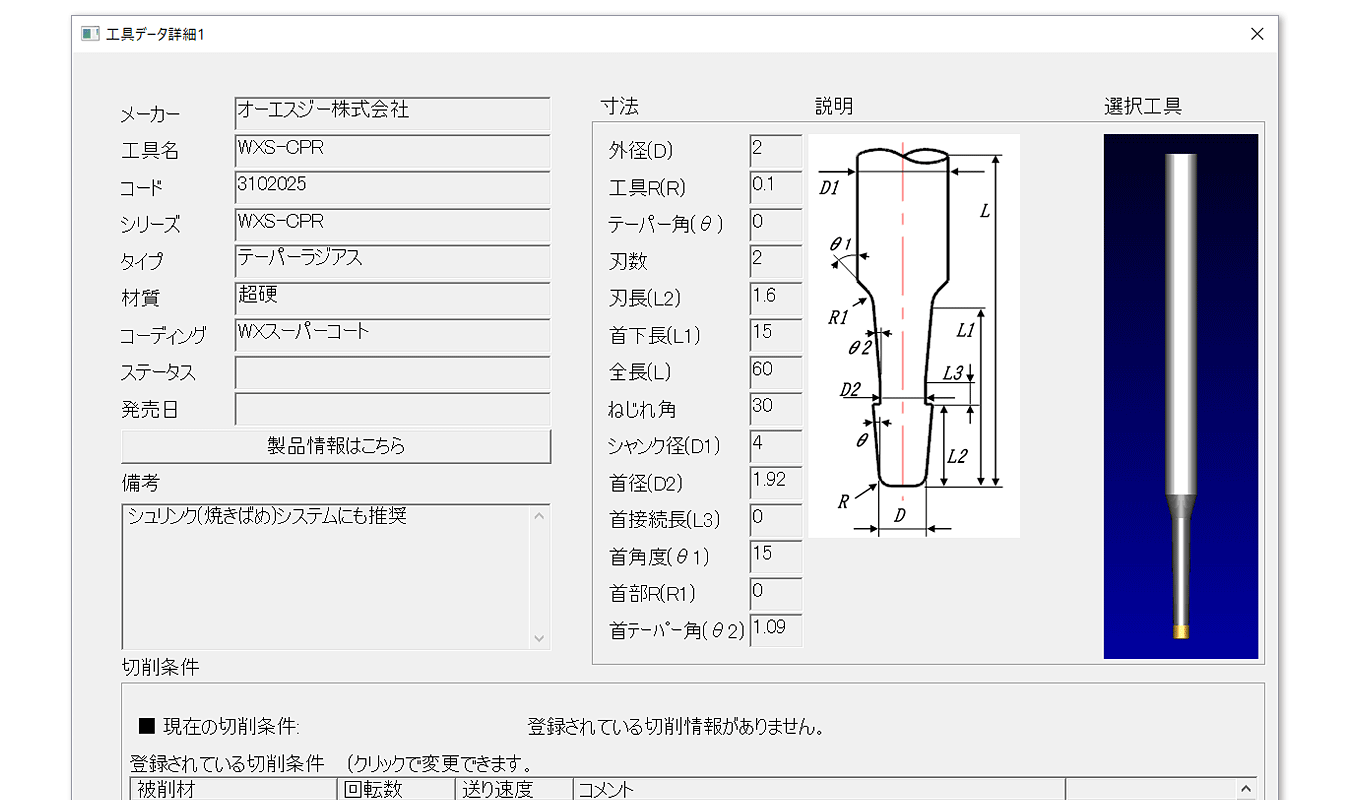
Task: Click the 刃数 value field
Action: tap(776, 261)
